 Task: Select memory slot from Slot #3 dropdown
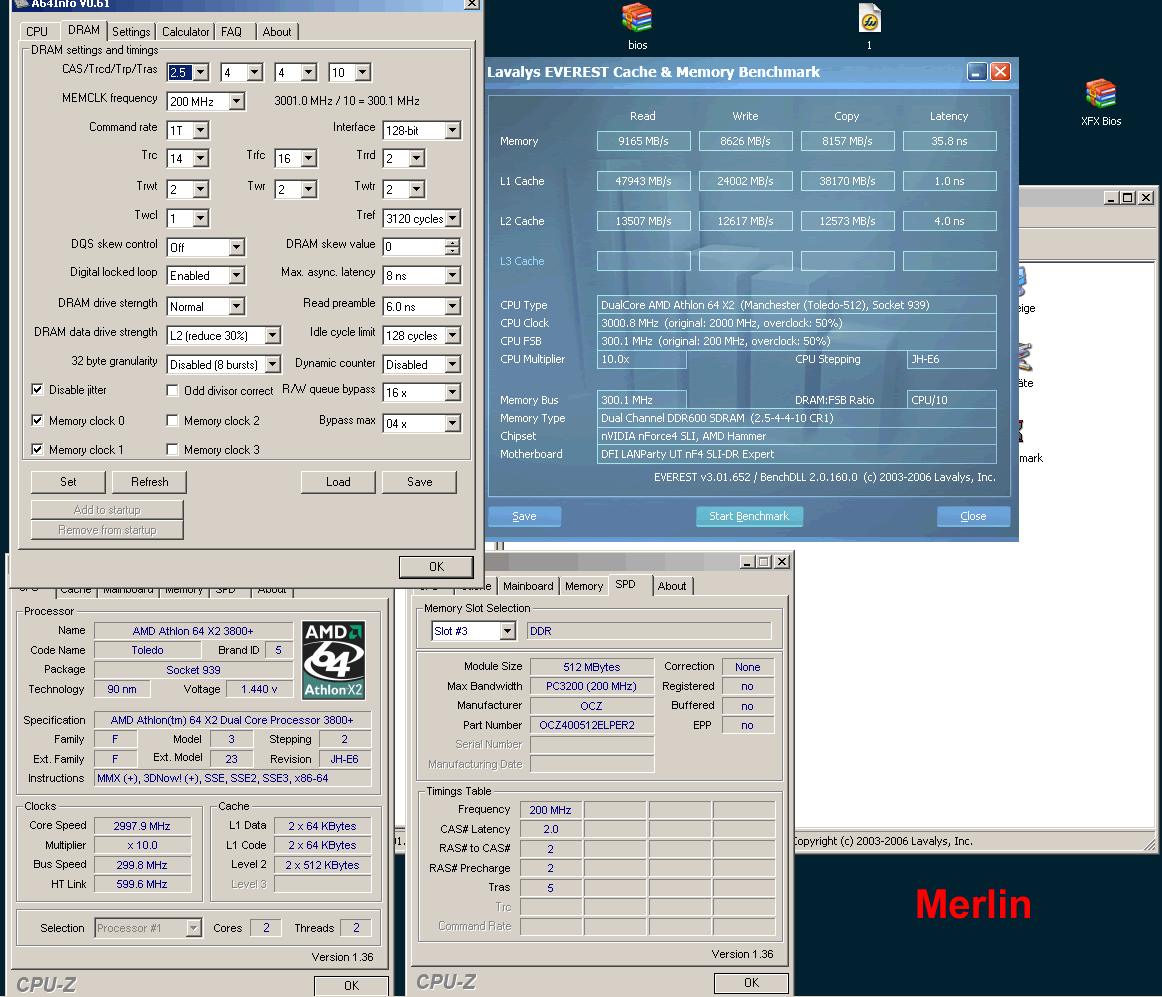pos(507,631)
